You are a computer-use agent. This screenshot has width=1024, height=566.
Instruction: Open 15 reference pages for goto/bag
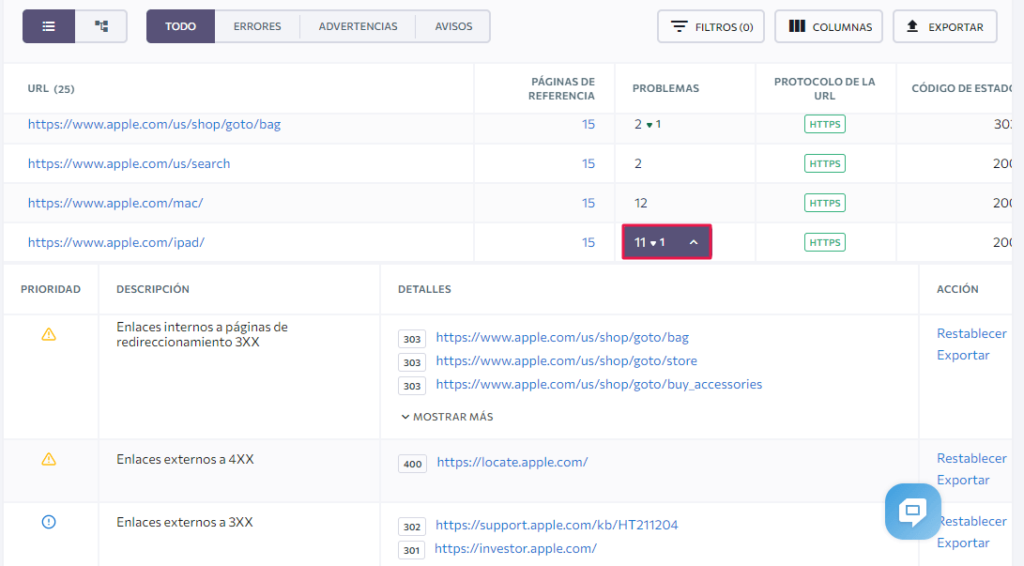[x=588, y=124]
